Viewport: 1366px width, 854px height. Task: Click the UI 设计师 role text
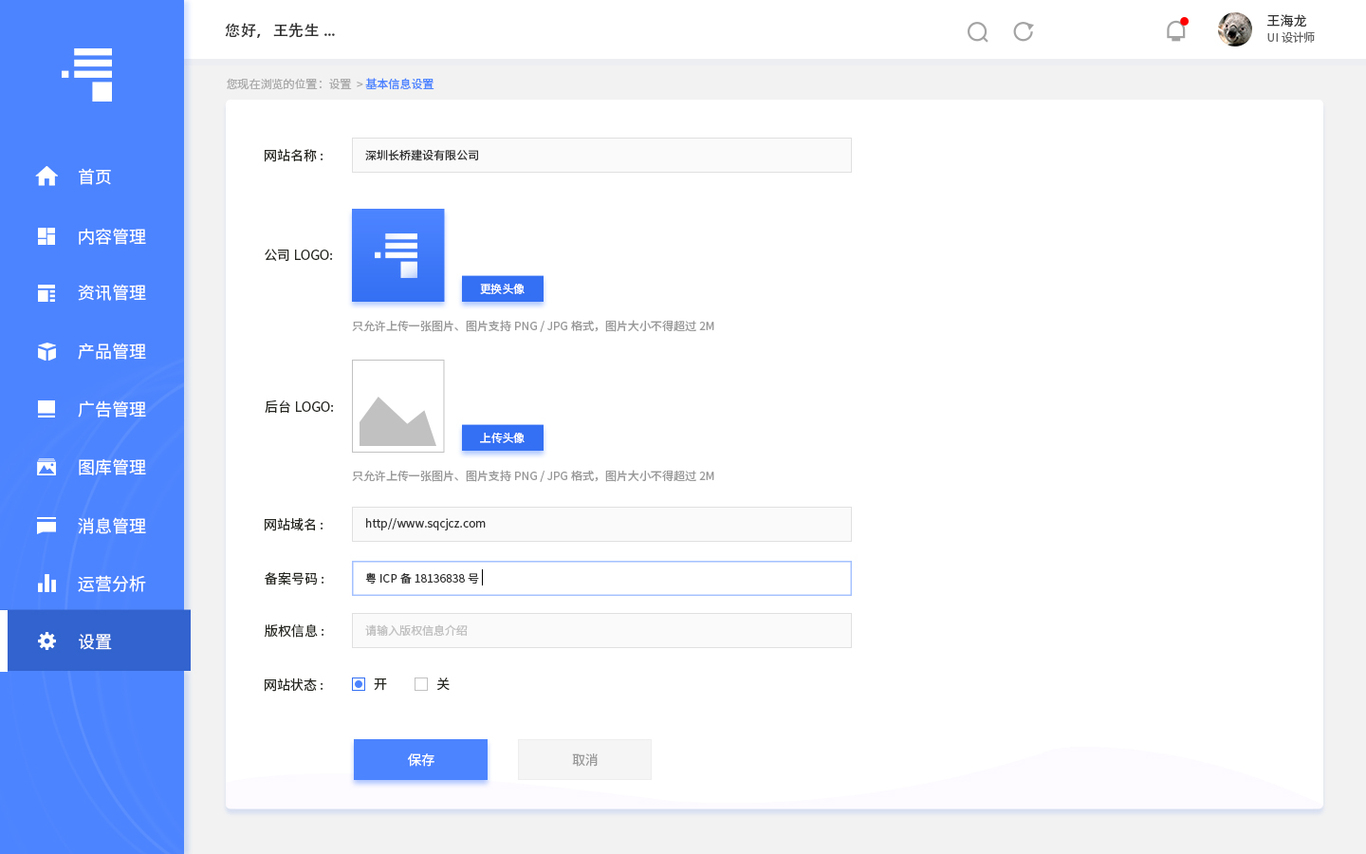(x=1291, y=38)
